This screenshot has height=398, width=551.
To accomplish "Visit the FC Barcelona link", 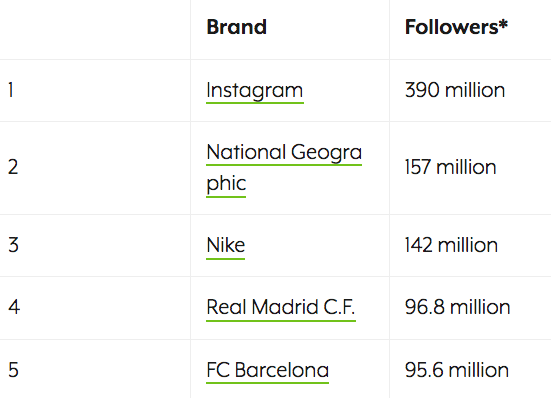I will pyautogui.click(x=267, y=371).
